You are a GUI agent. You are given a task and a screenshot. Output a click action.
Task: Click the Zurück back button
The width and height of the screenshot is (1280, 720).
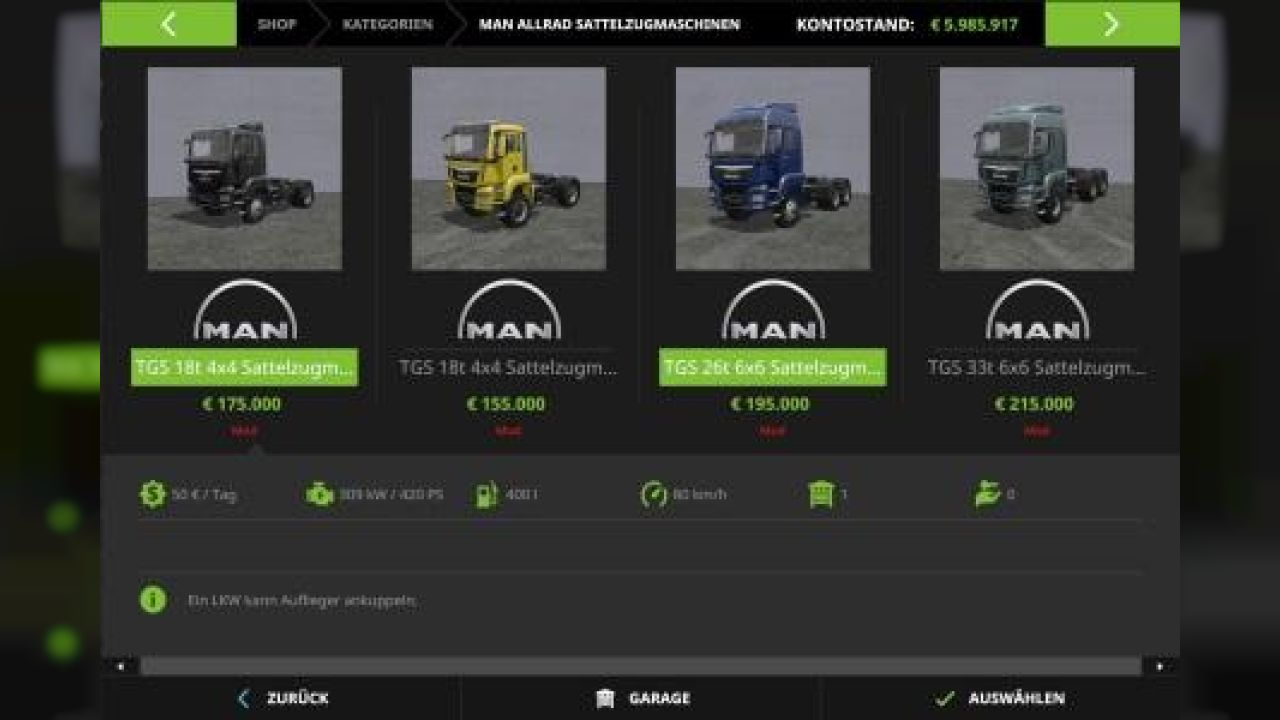tap(281, 699)
